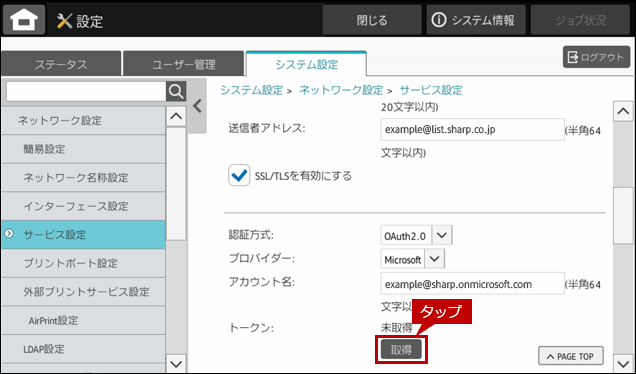Screen dimensions: 636x374
Task: Toggle the SSL/TLSを有効にする checkbox
Action: [239, 175]
